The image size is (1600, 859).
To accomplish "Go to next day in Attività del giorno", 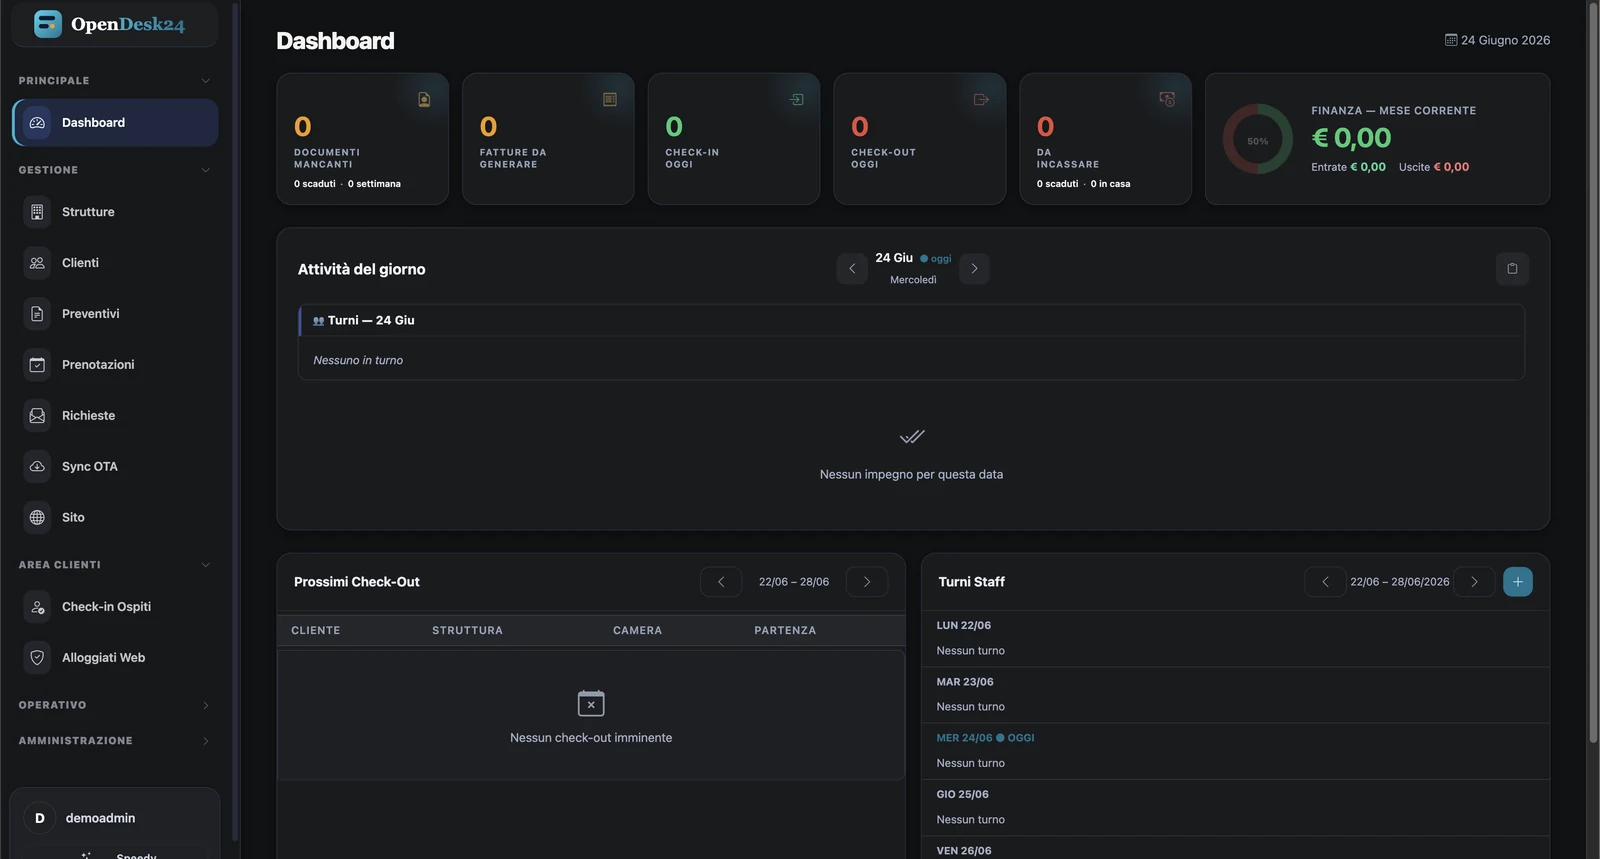I will (x=974, y=269).
